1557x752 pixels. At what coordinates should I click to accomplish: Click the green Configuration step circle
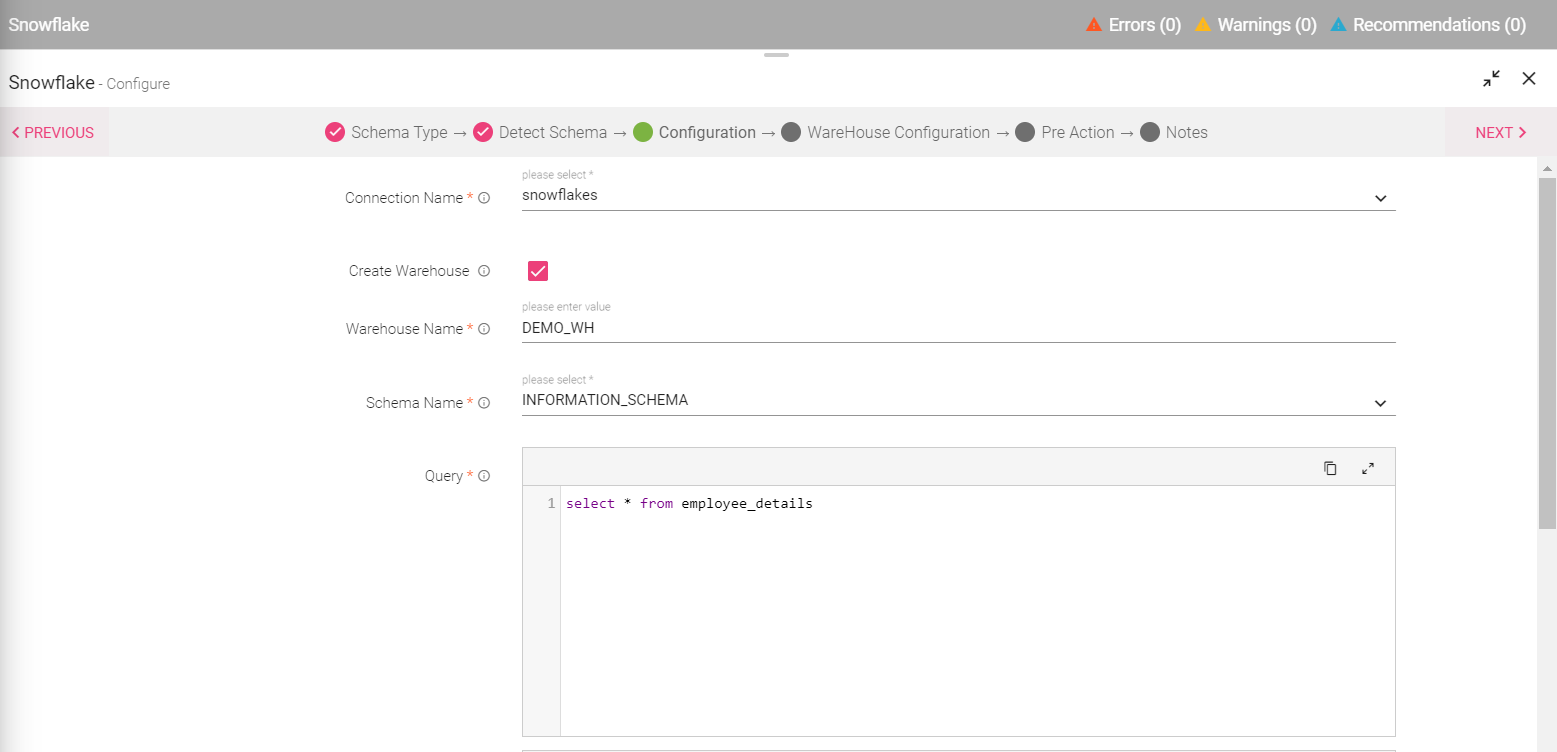click(x=643, y=132)
